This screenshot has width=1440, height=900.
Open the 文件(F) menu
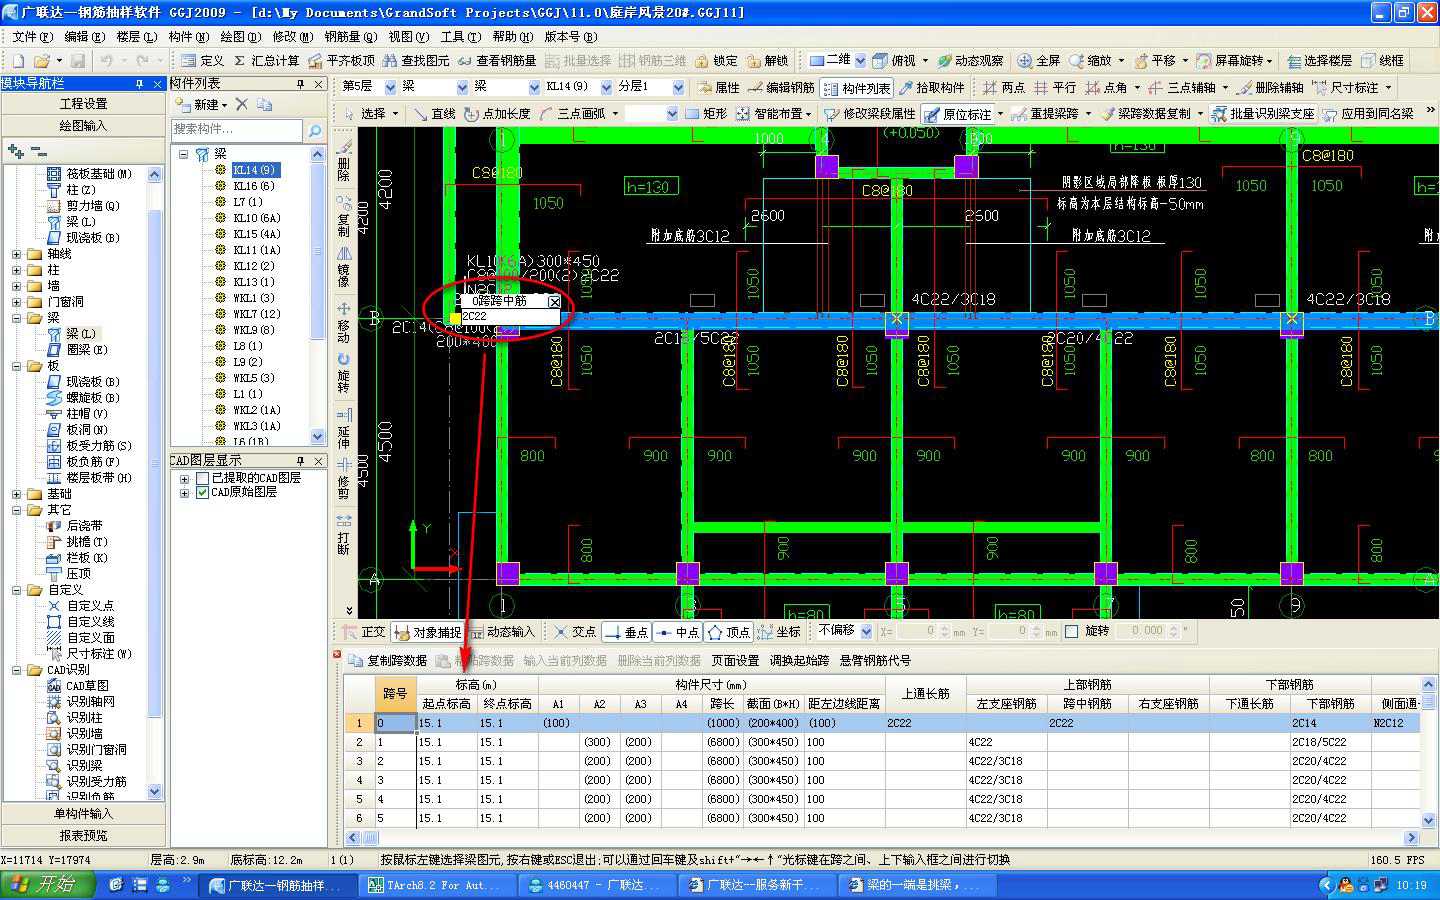click(31, 36)
